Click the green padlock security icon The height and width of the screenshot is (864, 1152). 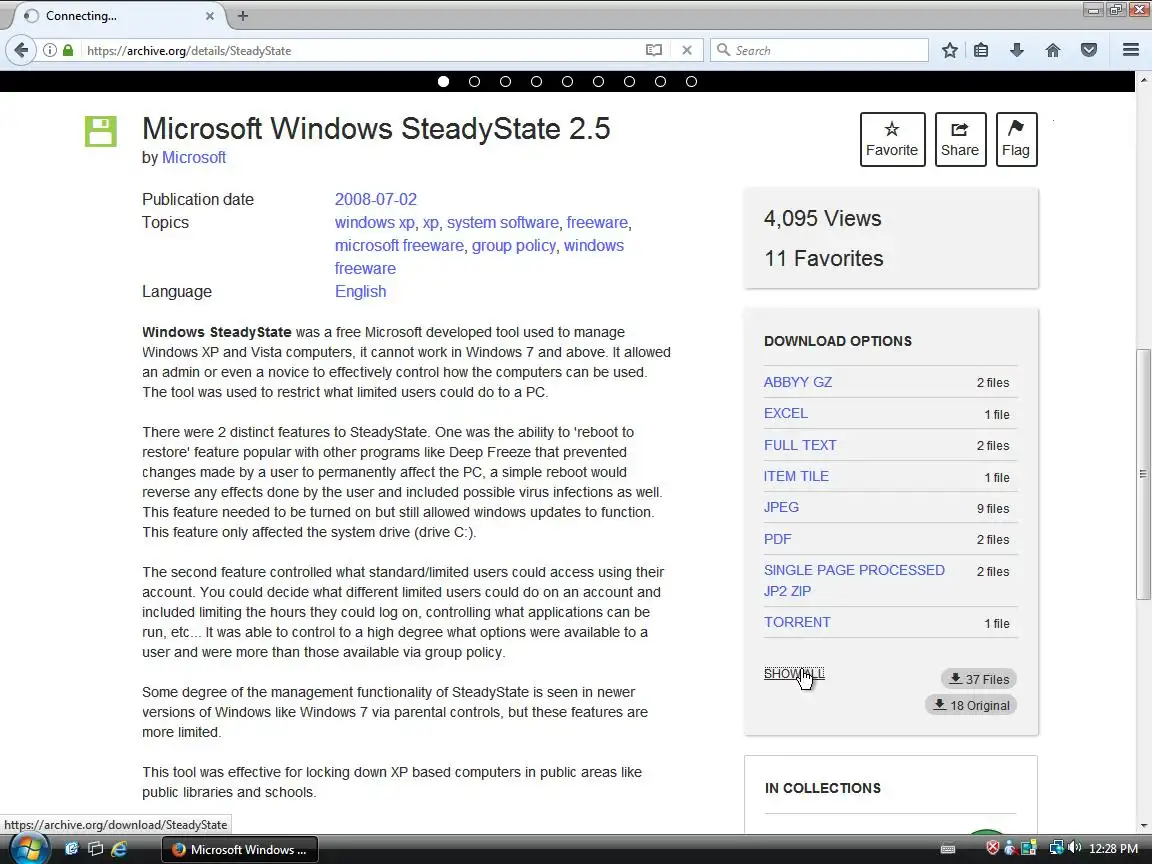point(68,50)
